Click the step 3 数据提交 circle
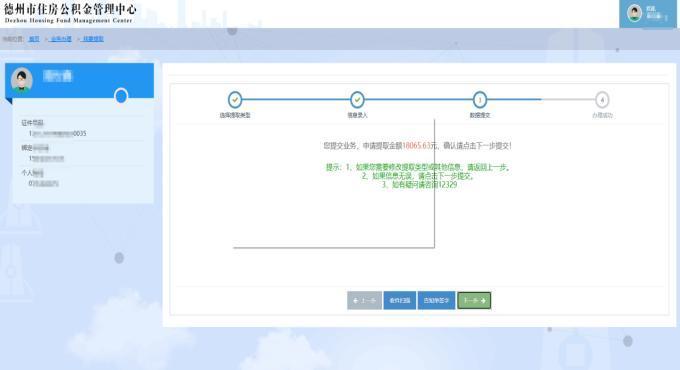680x370 pixels. (480, 100)
